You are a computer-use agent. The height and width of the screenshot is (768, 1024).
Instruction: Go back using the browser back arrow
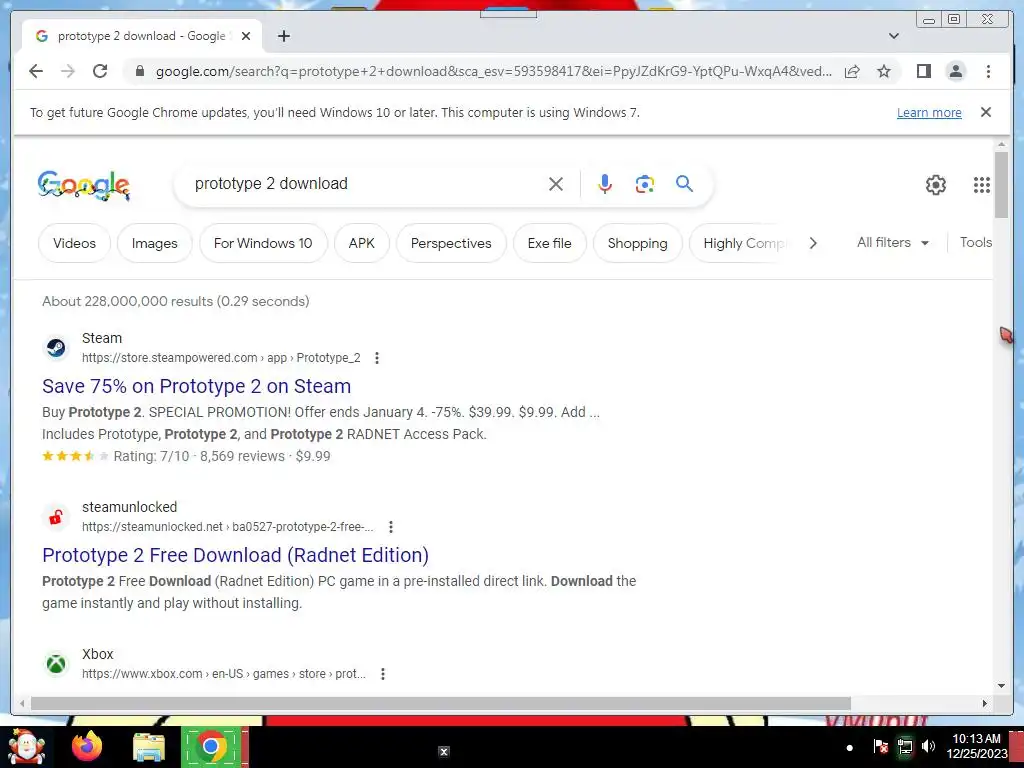36,71
